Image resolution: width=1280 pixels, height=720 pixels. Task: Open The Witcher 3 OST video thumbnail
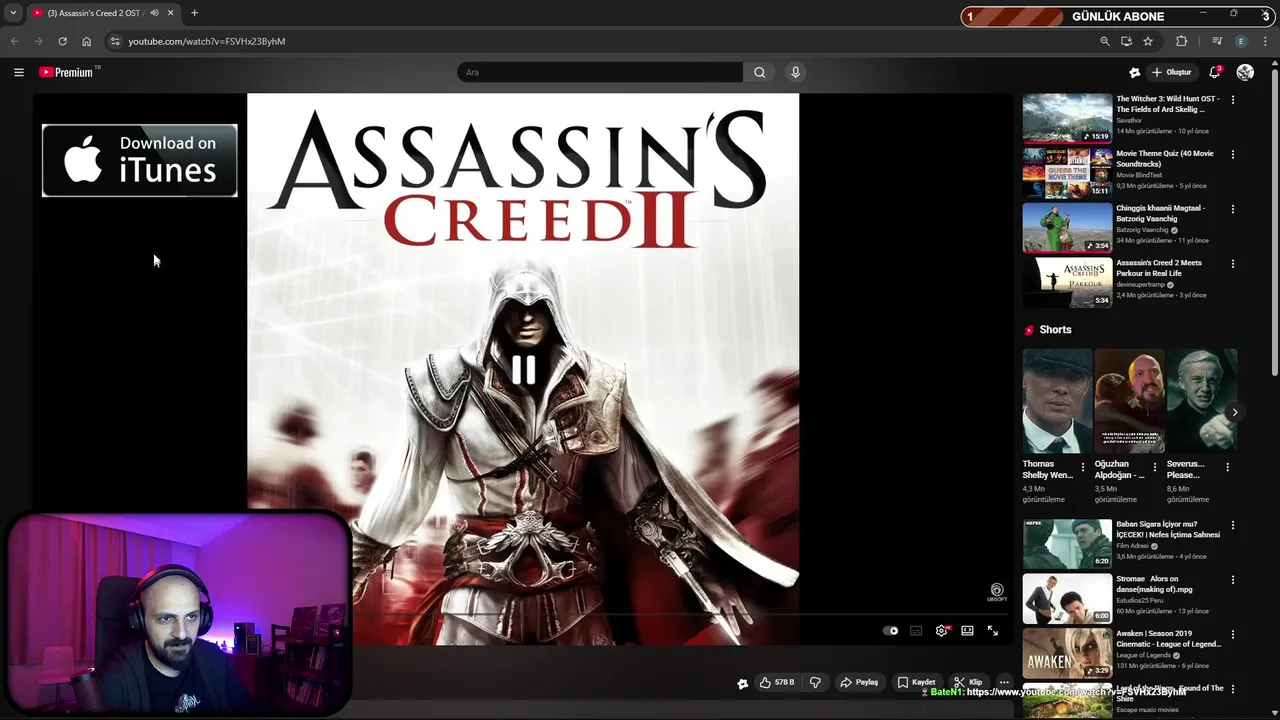tap(1067, 119)
